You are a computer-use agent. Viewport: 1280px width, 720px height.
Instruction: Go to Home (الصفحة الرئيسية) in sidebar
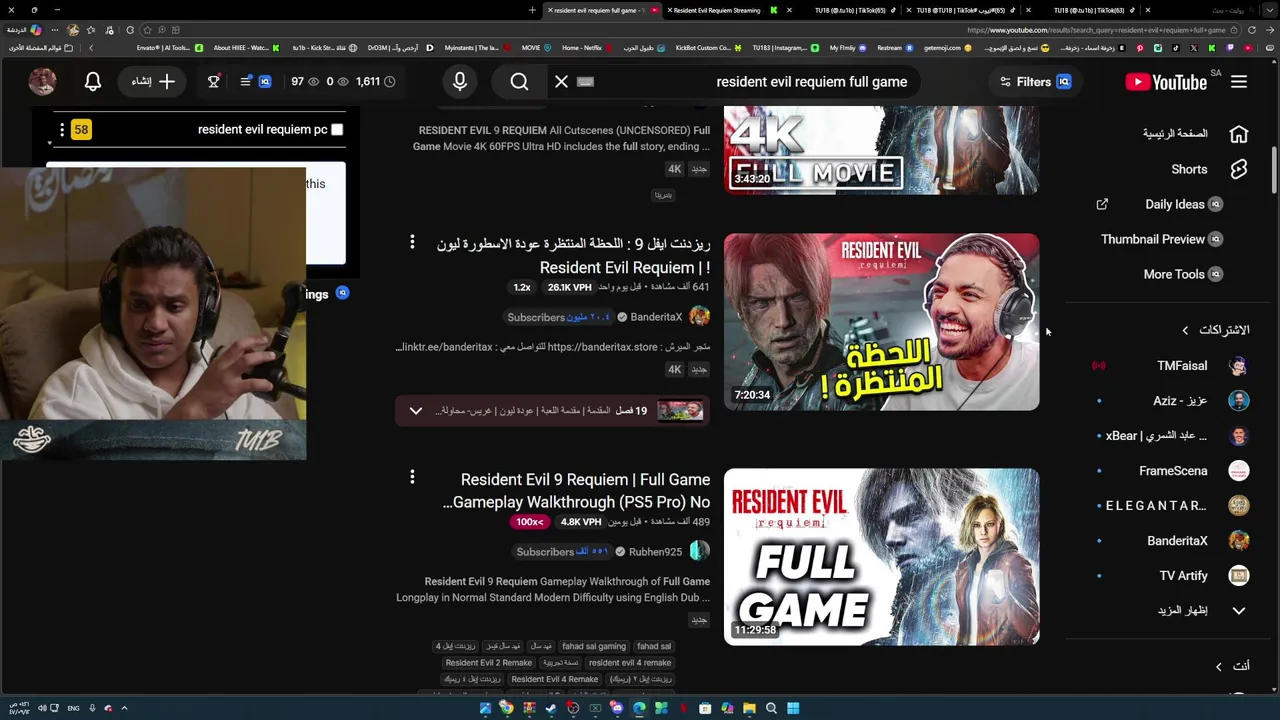click(1195, 134)
